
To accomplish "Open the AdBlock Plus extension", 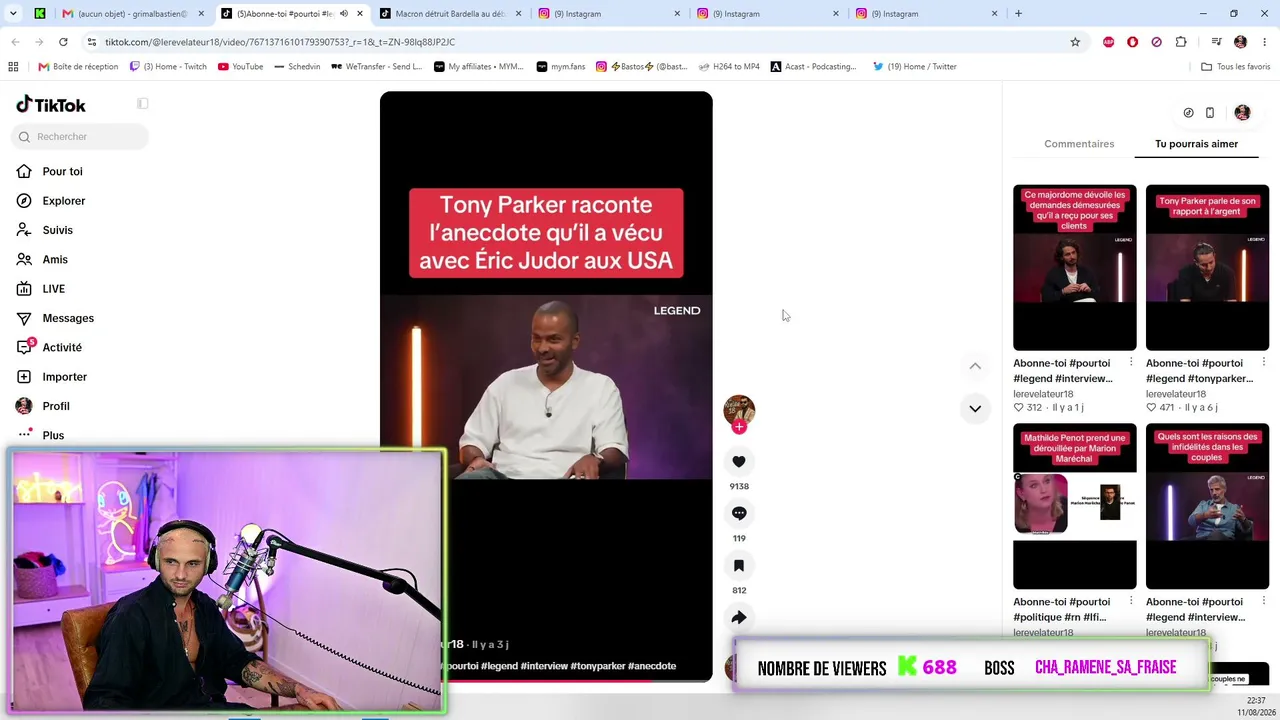I will [1108, 42].
